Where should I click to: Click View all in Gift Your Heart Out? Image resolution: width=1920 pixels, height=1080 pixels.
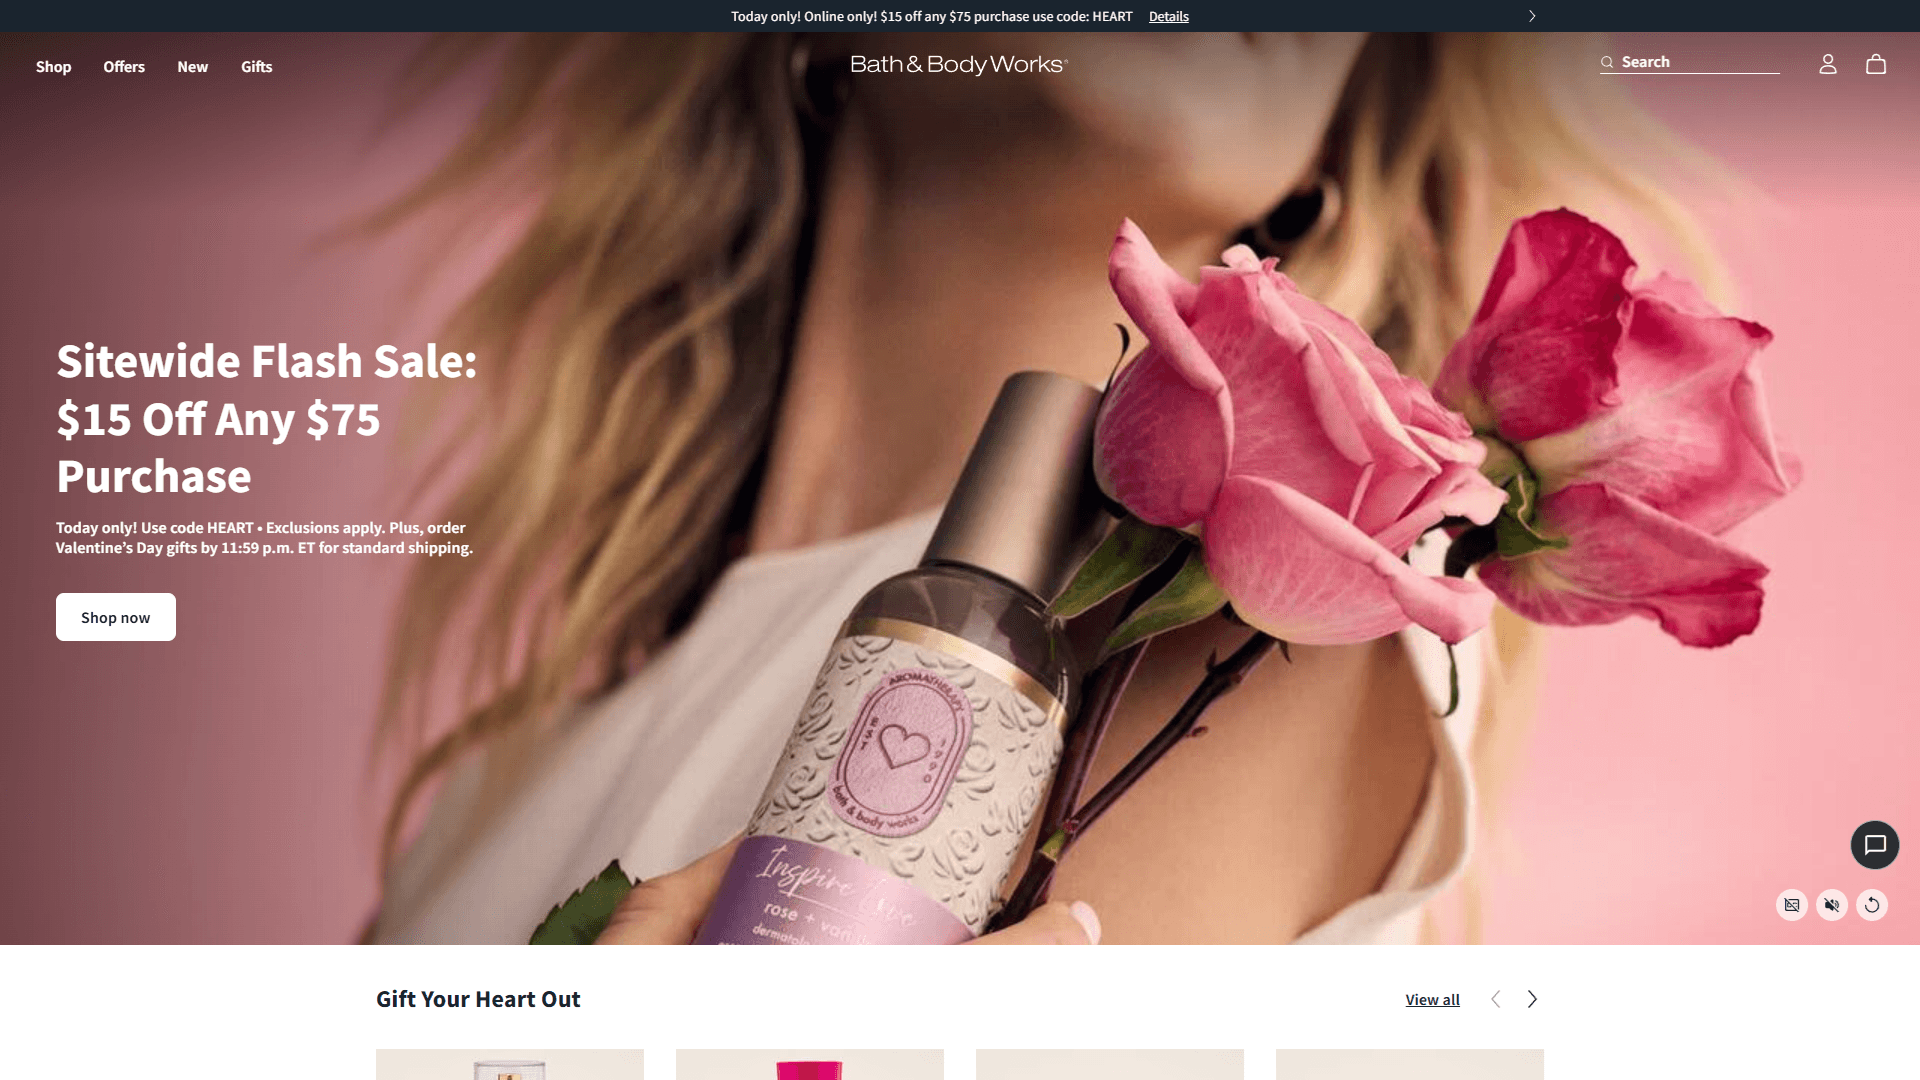point(1432,999)
